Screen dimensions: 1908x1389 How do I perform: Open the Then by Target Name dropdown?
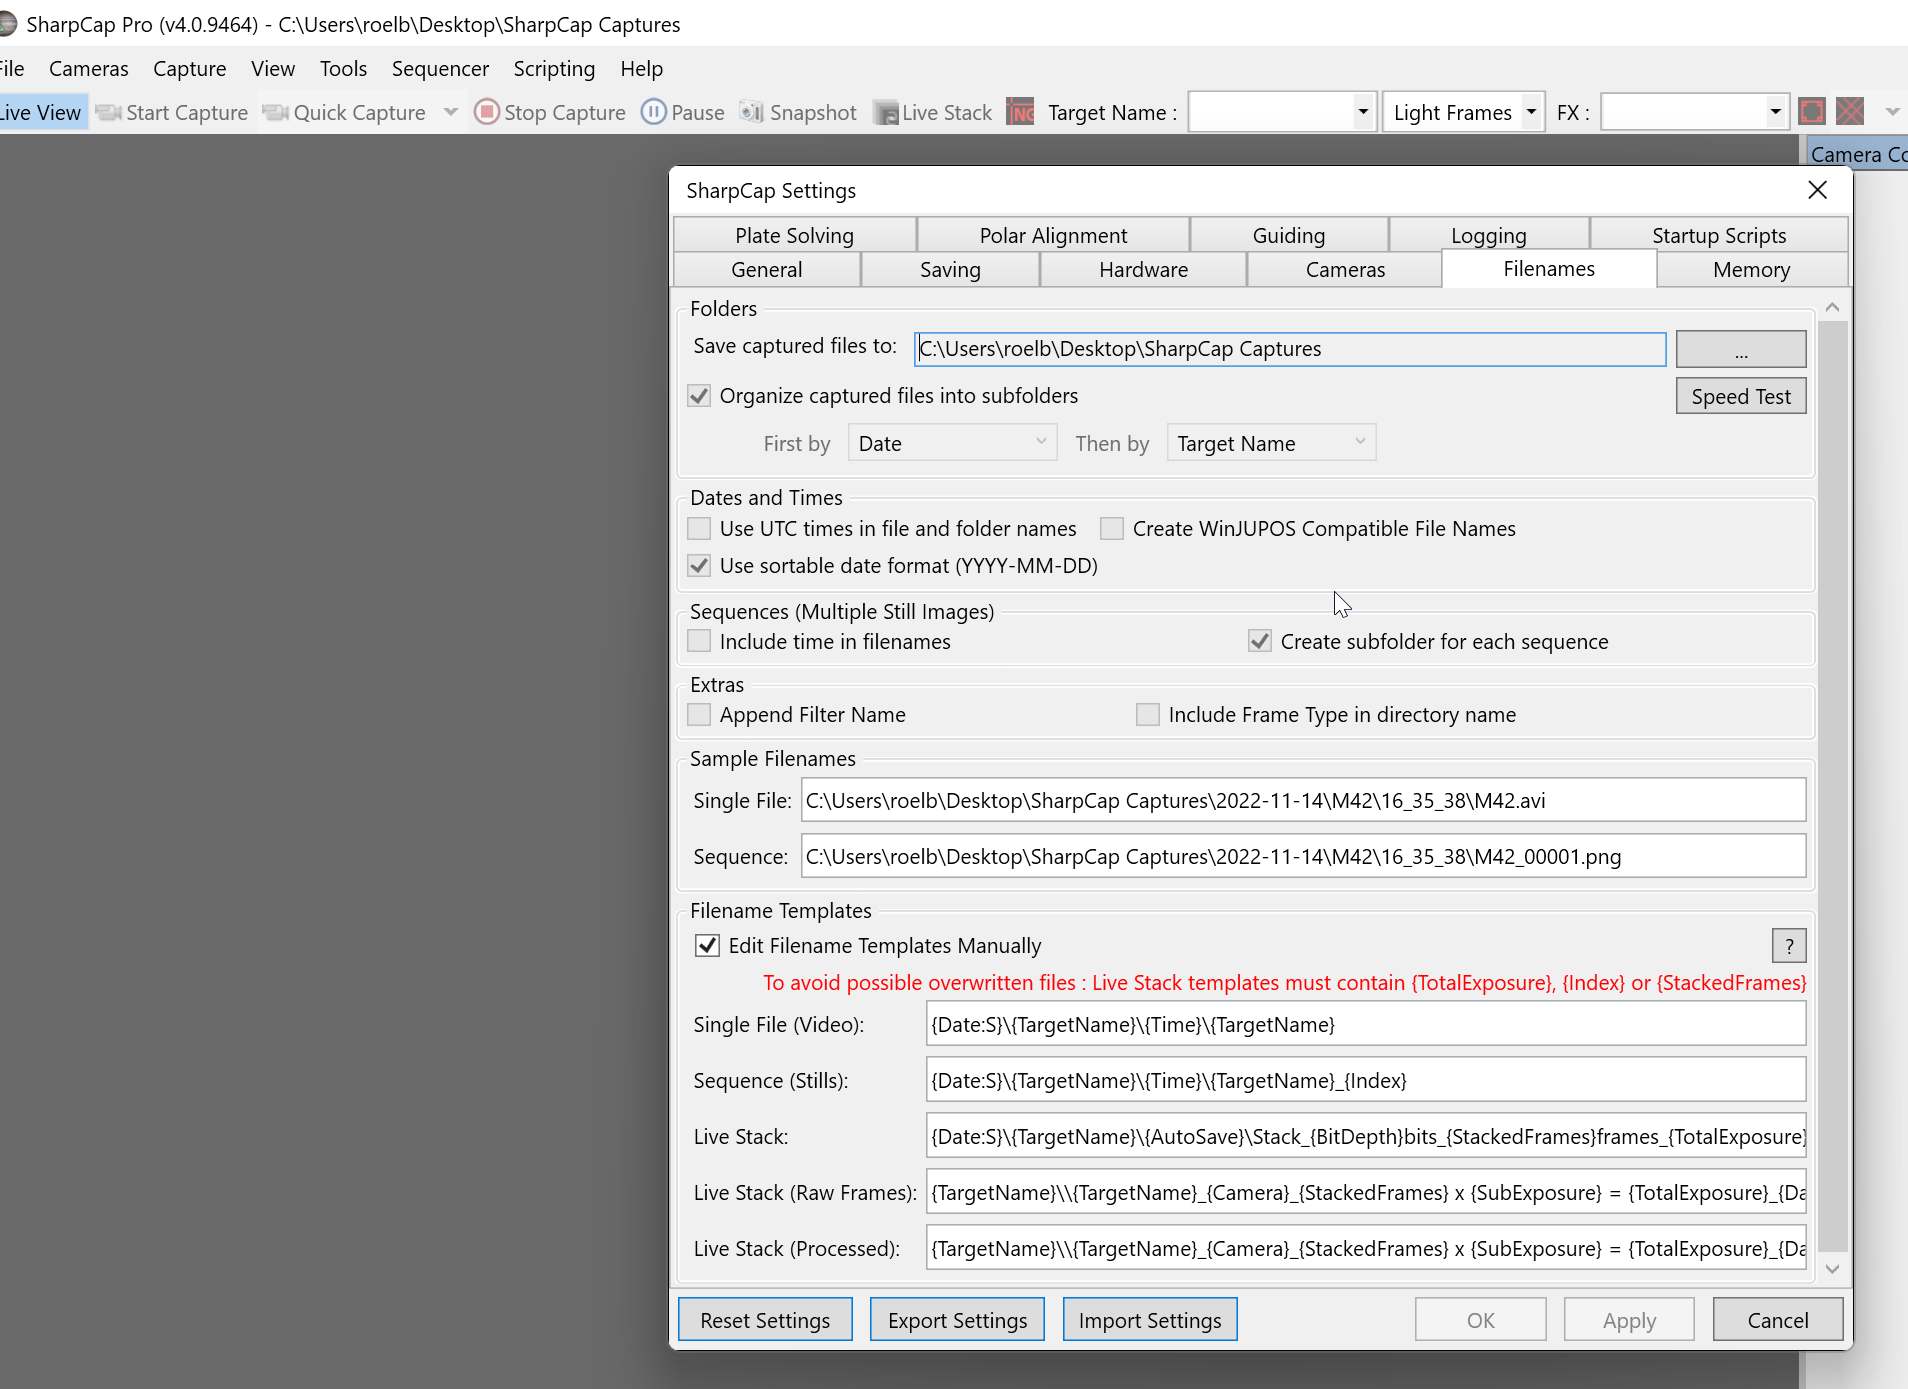point(1271,443)
